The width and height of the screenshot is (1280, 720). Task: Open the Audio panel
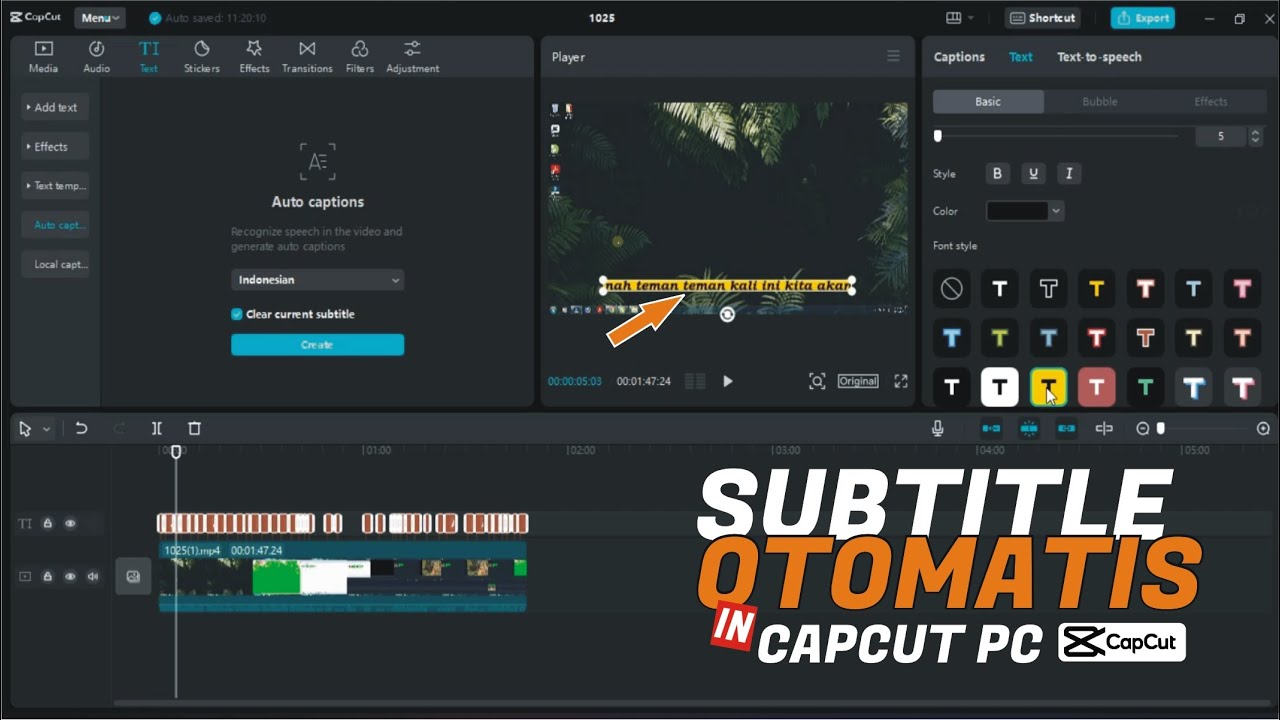(96, 57)
